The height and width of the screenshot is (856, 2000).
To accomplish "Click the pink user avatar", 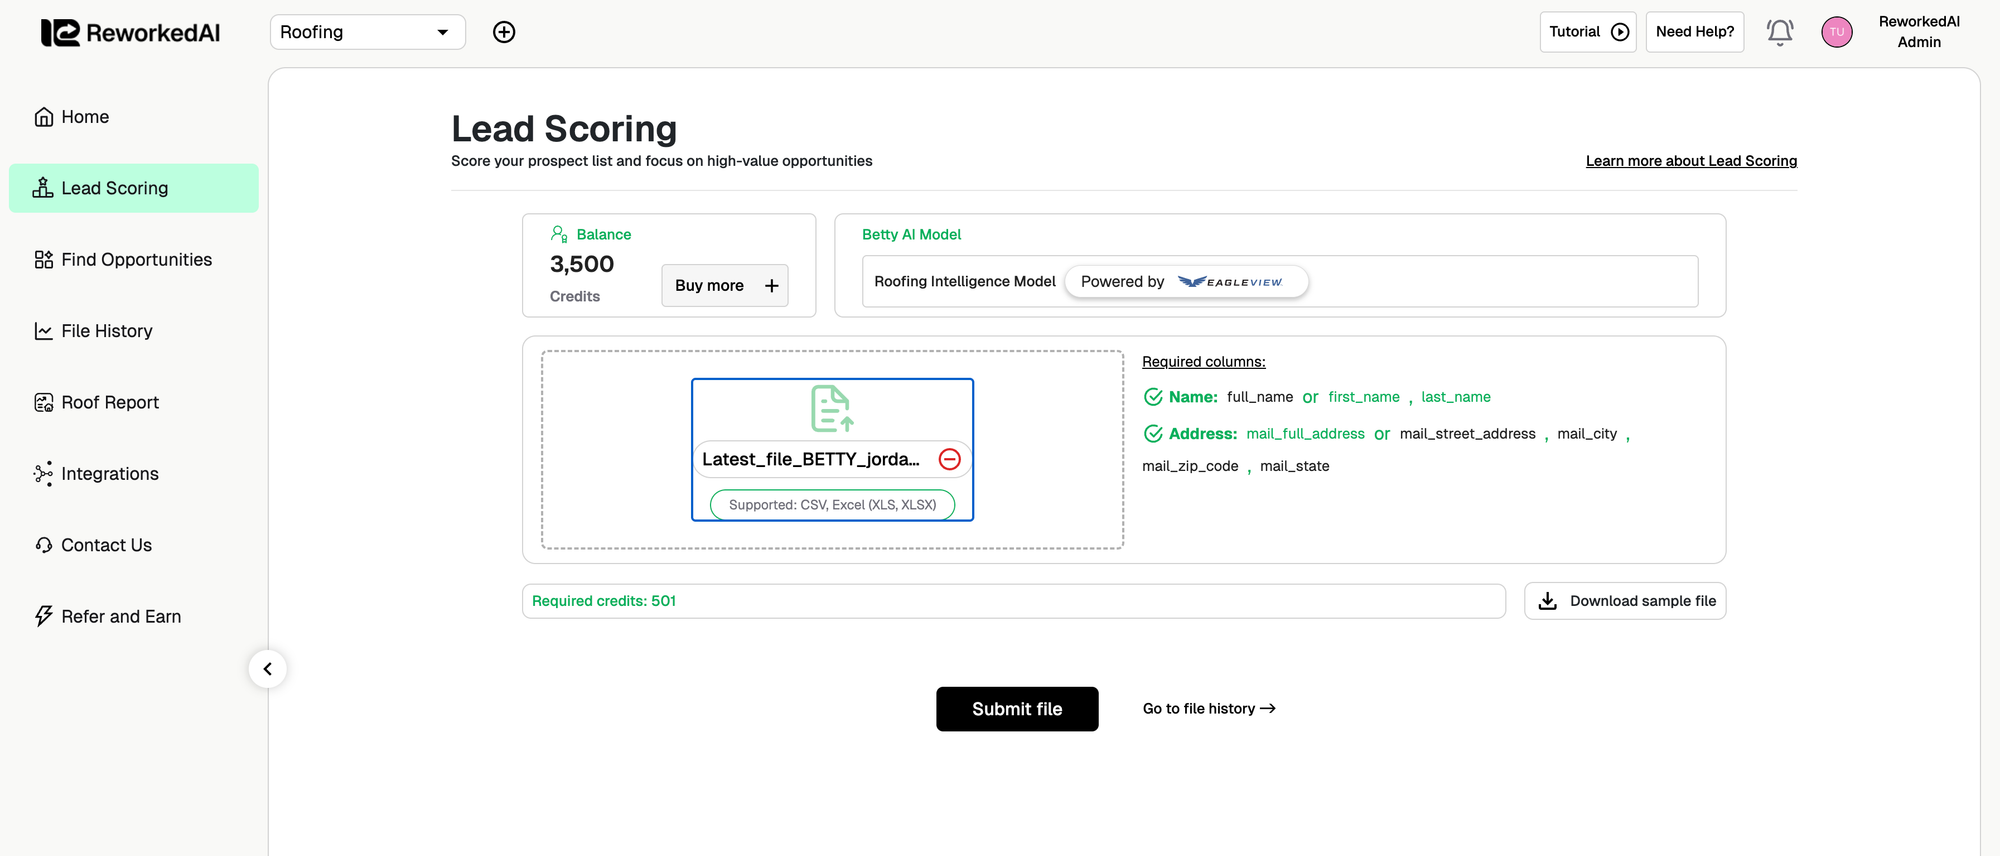I will pyautogui.click(x=1836, y=32).
